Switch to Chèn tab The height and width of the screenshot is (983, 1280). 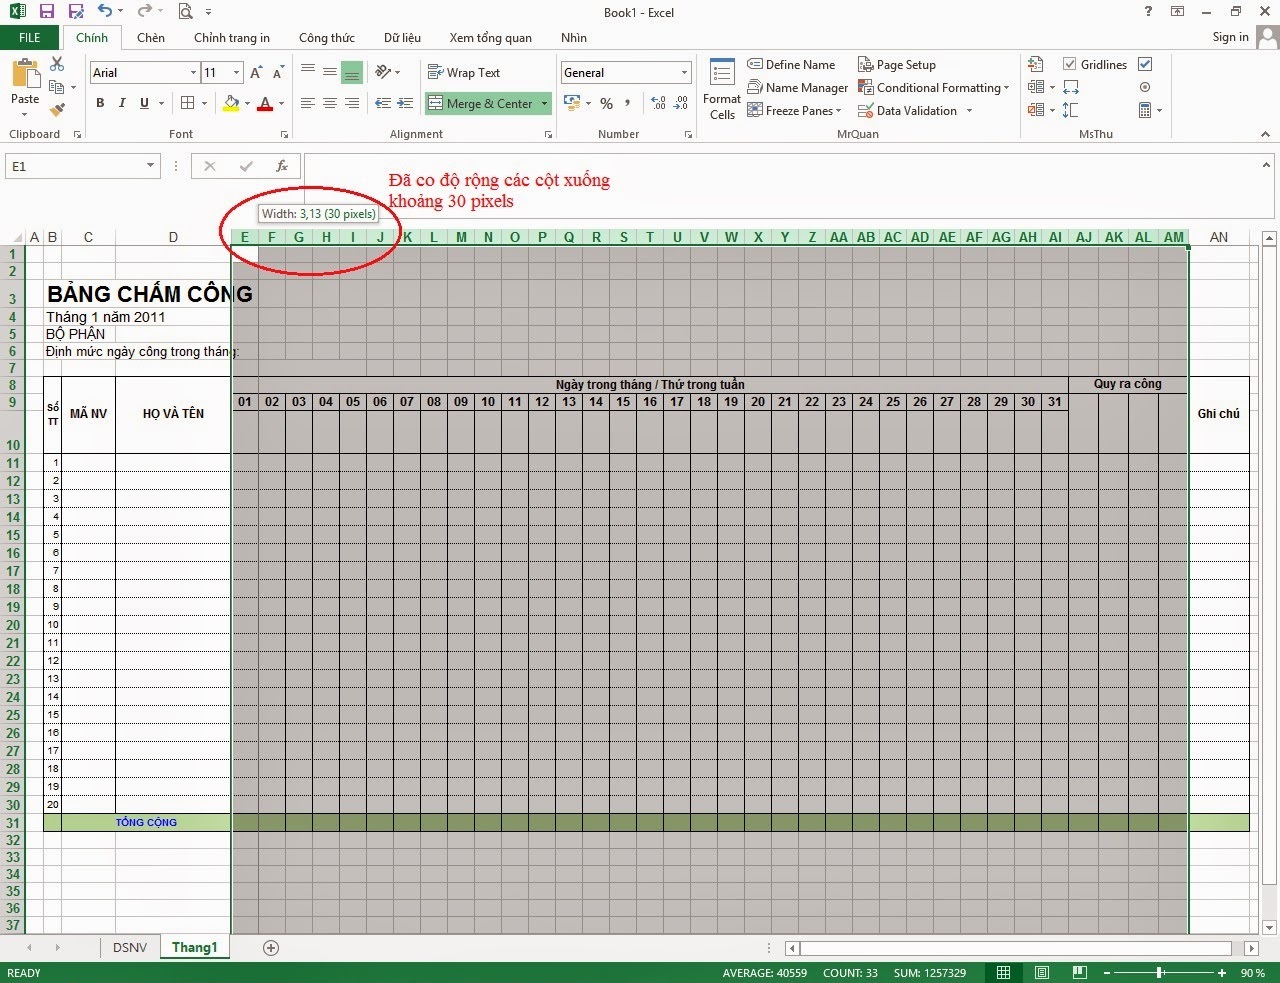[x=151, y=38]
